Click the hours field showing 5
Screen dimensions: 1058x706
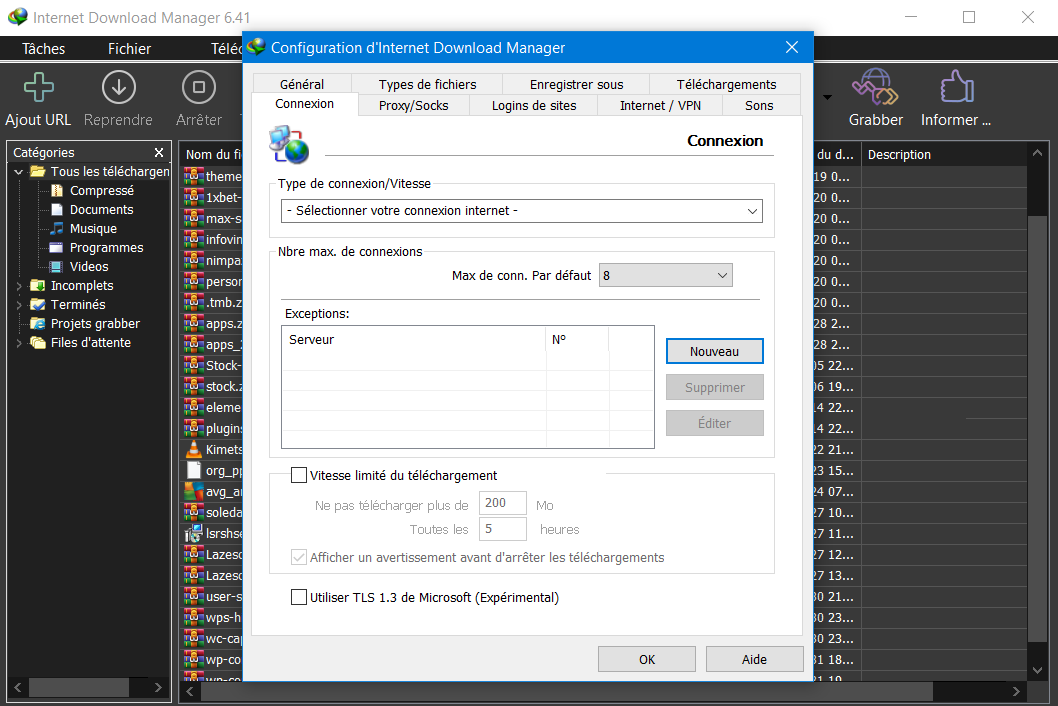pos(503,529)
